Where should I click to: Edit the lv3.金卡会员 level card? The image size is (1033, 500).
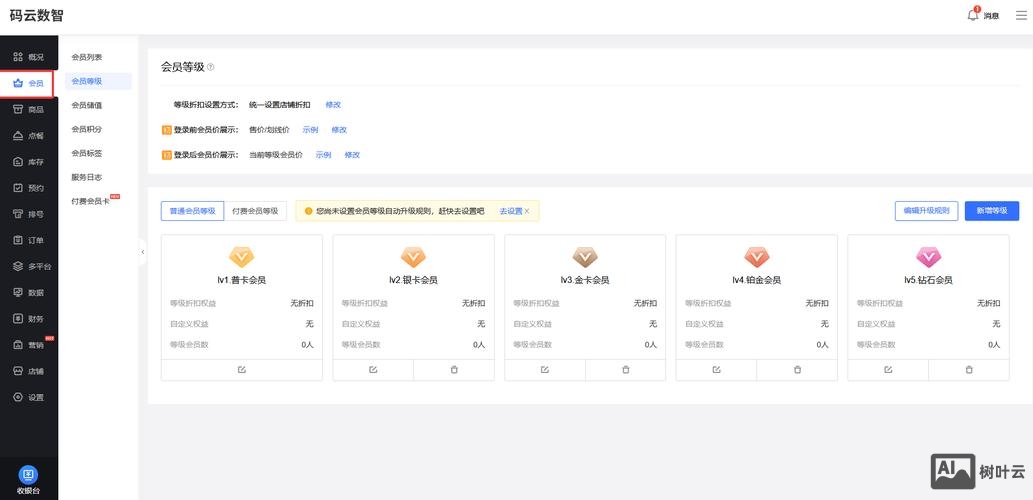tap(545, 370)
